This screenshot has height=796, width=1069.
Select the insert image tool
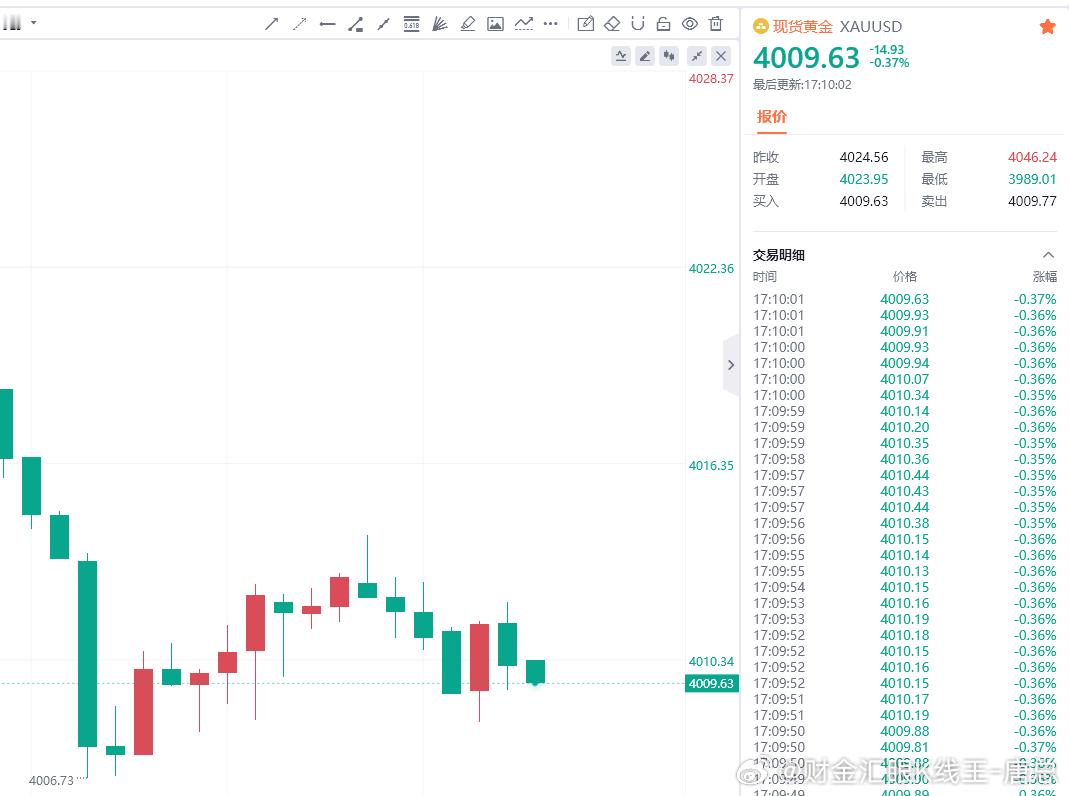[496, 25]
